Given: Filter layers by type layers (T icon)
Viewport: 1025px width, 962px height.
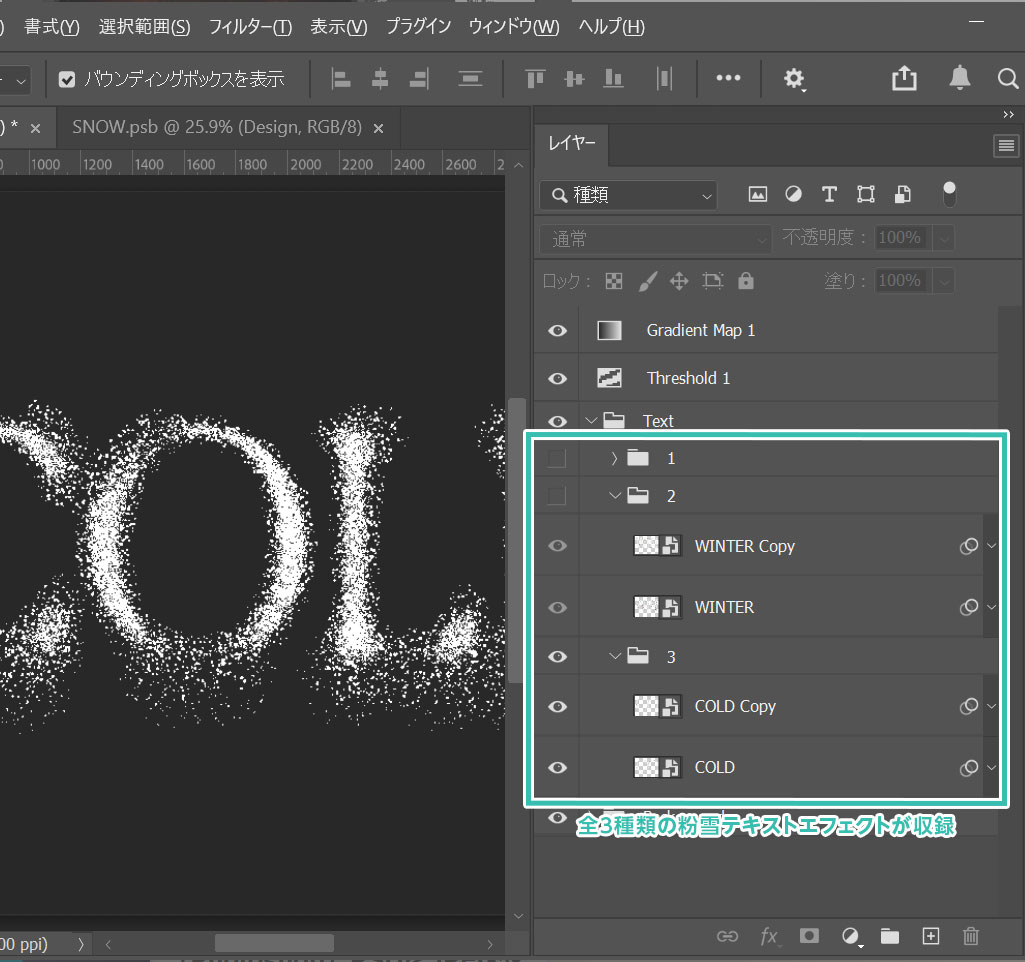Looking at the screenshot, I should [x=829, y=194].
